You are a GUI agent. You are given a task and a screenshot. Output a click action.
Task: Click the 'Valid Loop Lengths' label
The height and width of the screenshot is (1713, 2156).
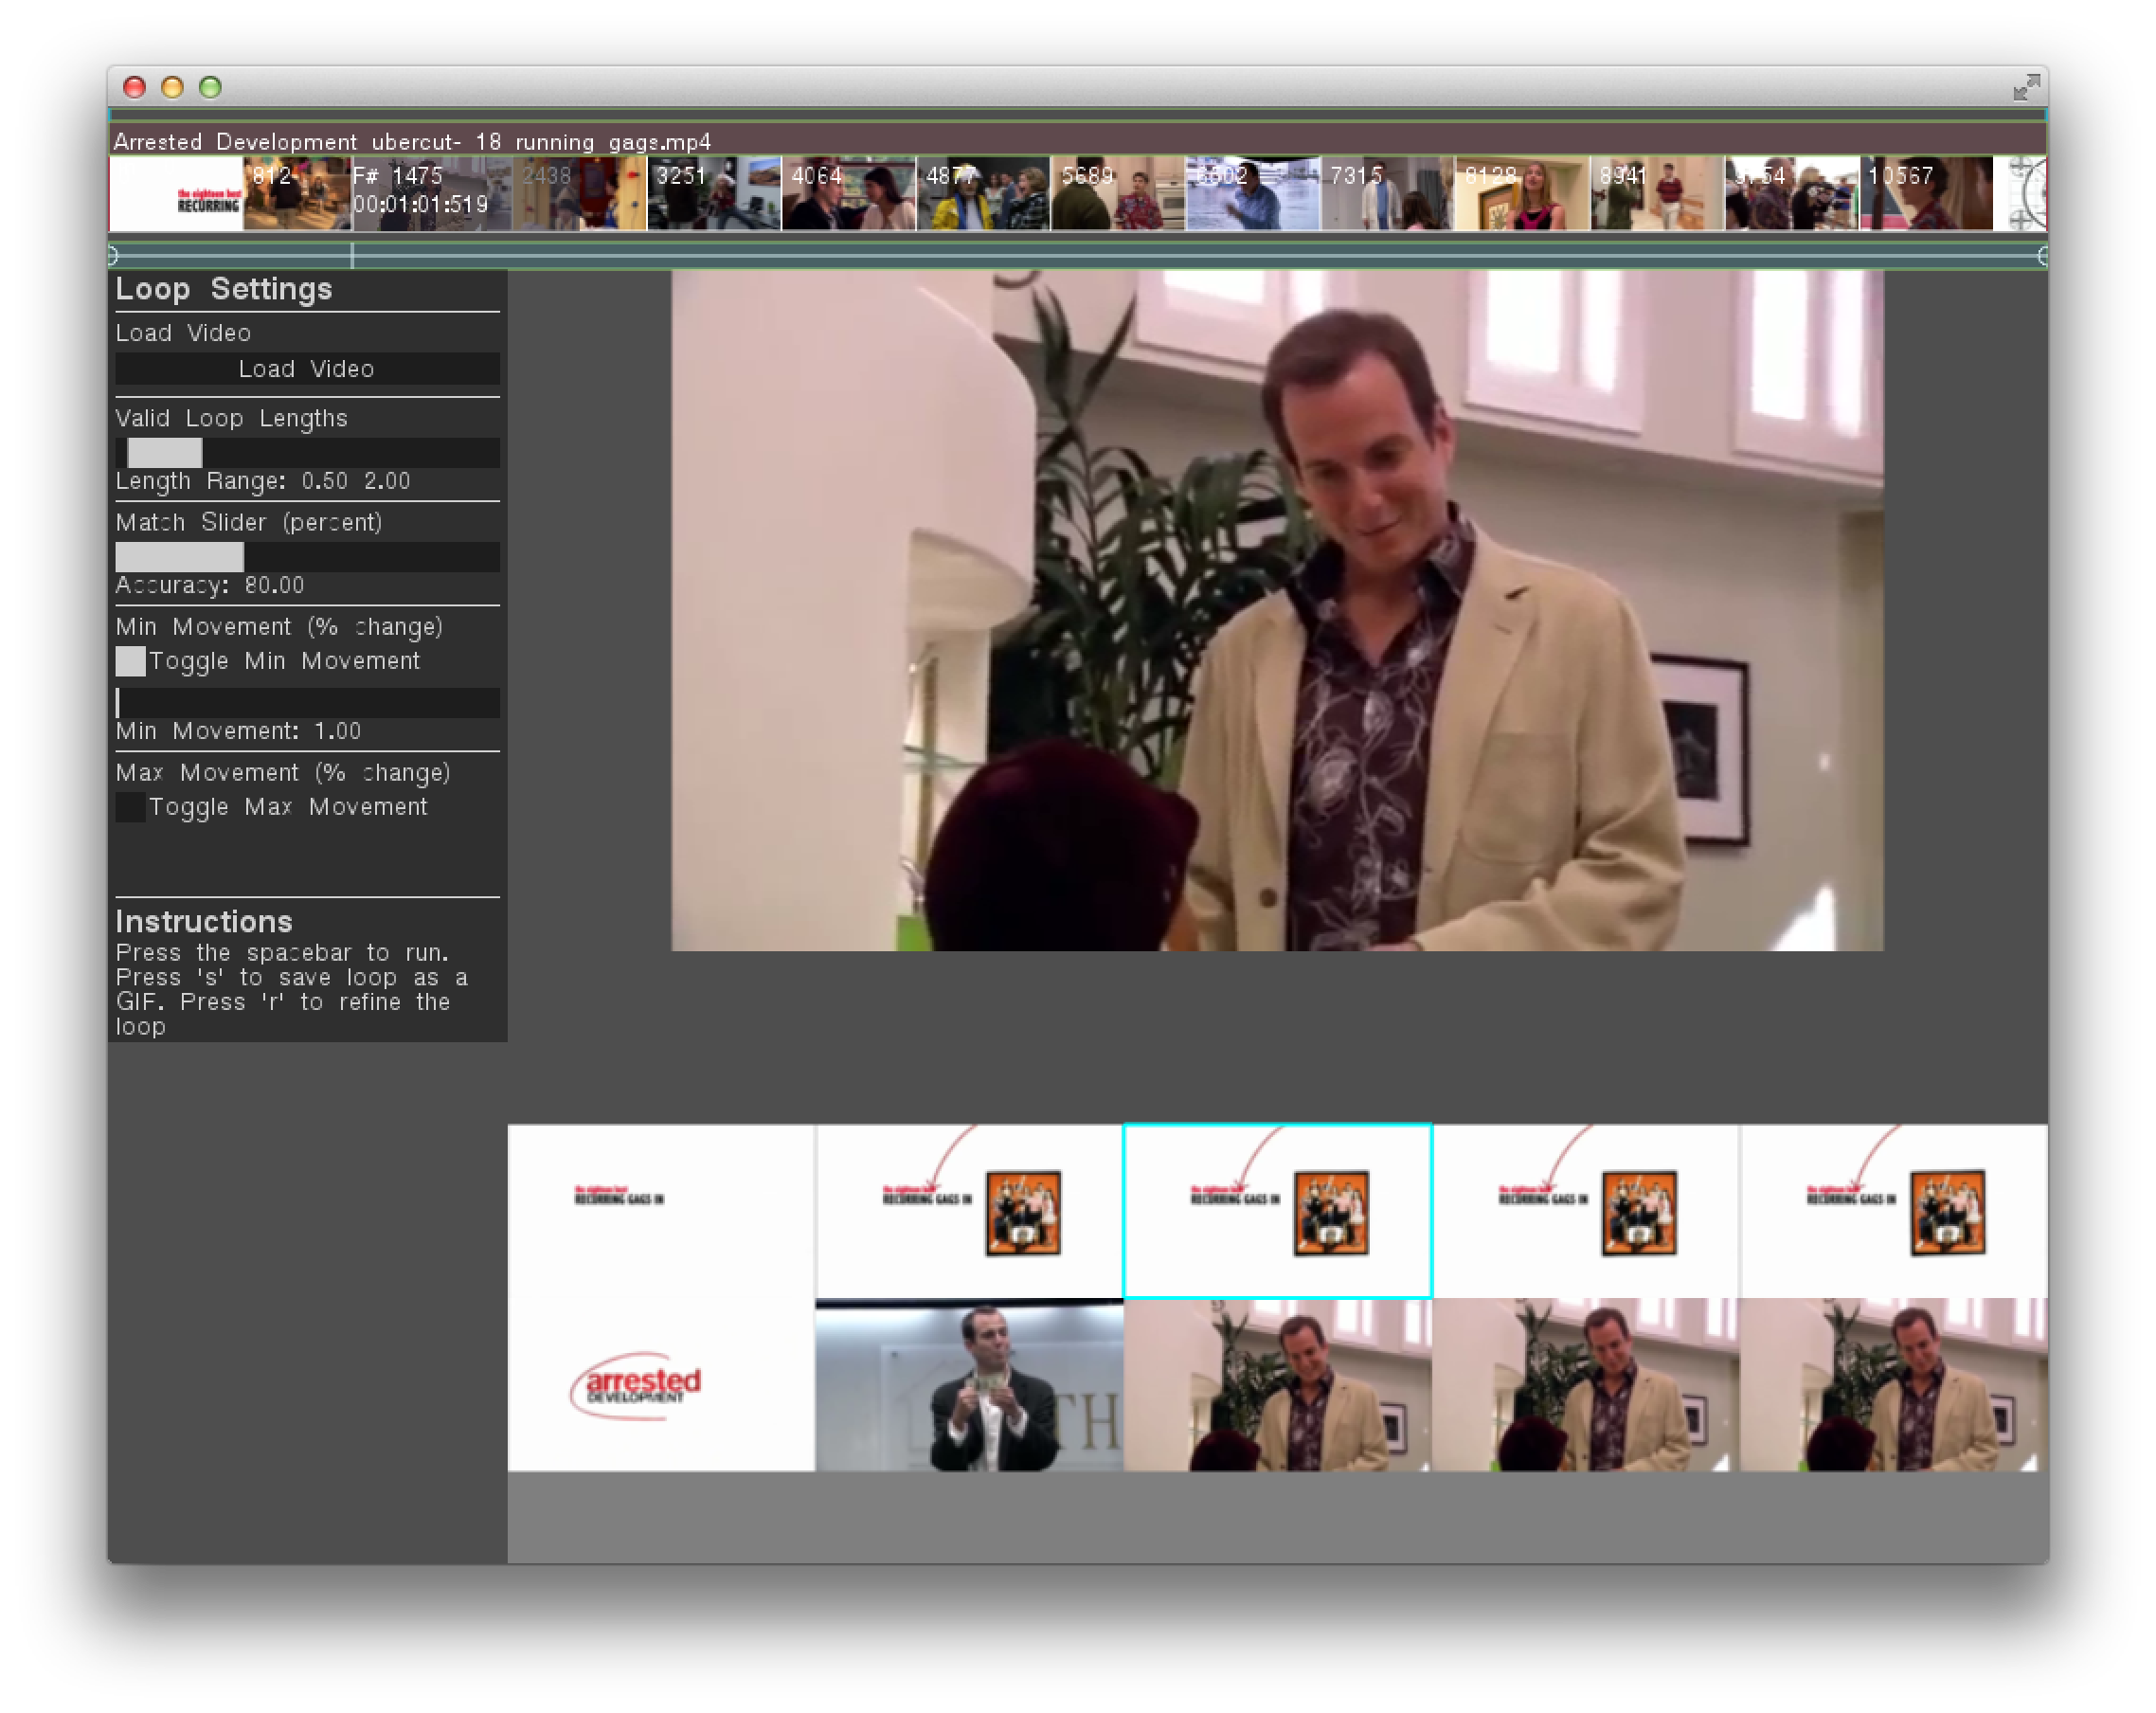(231, 418)
